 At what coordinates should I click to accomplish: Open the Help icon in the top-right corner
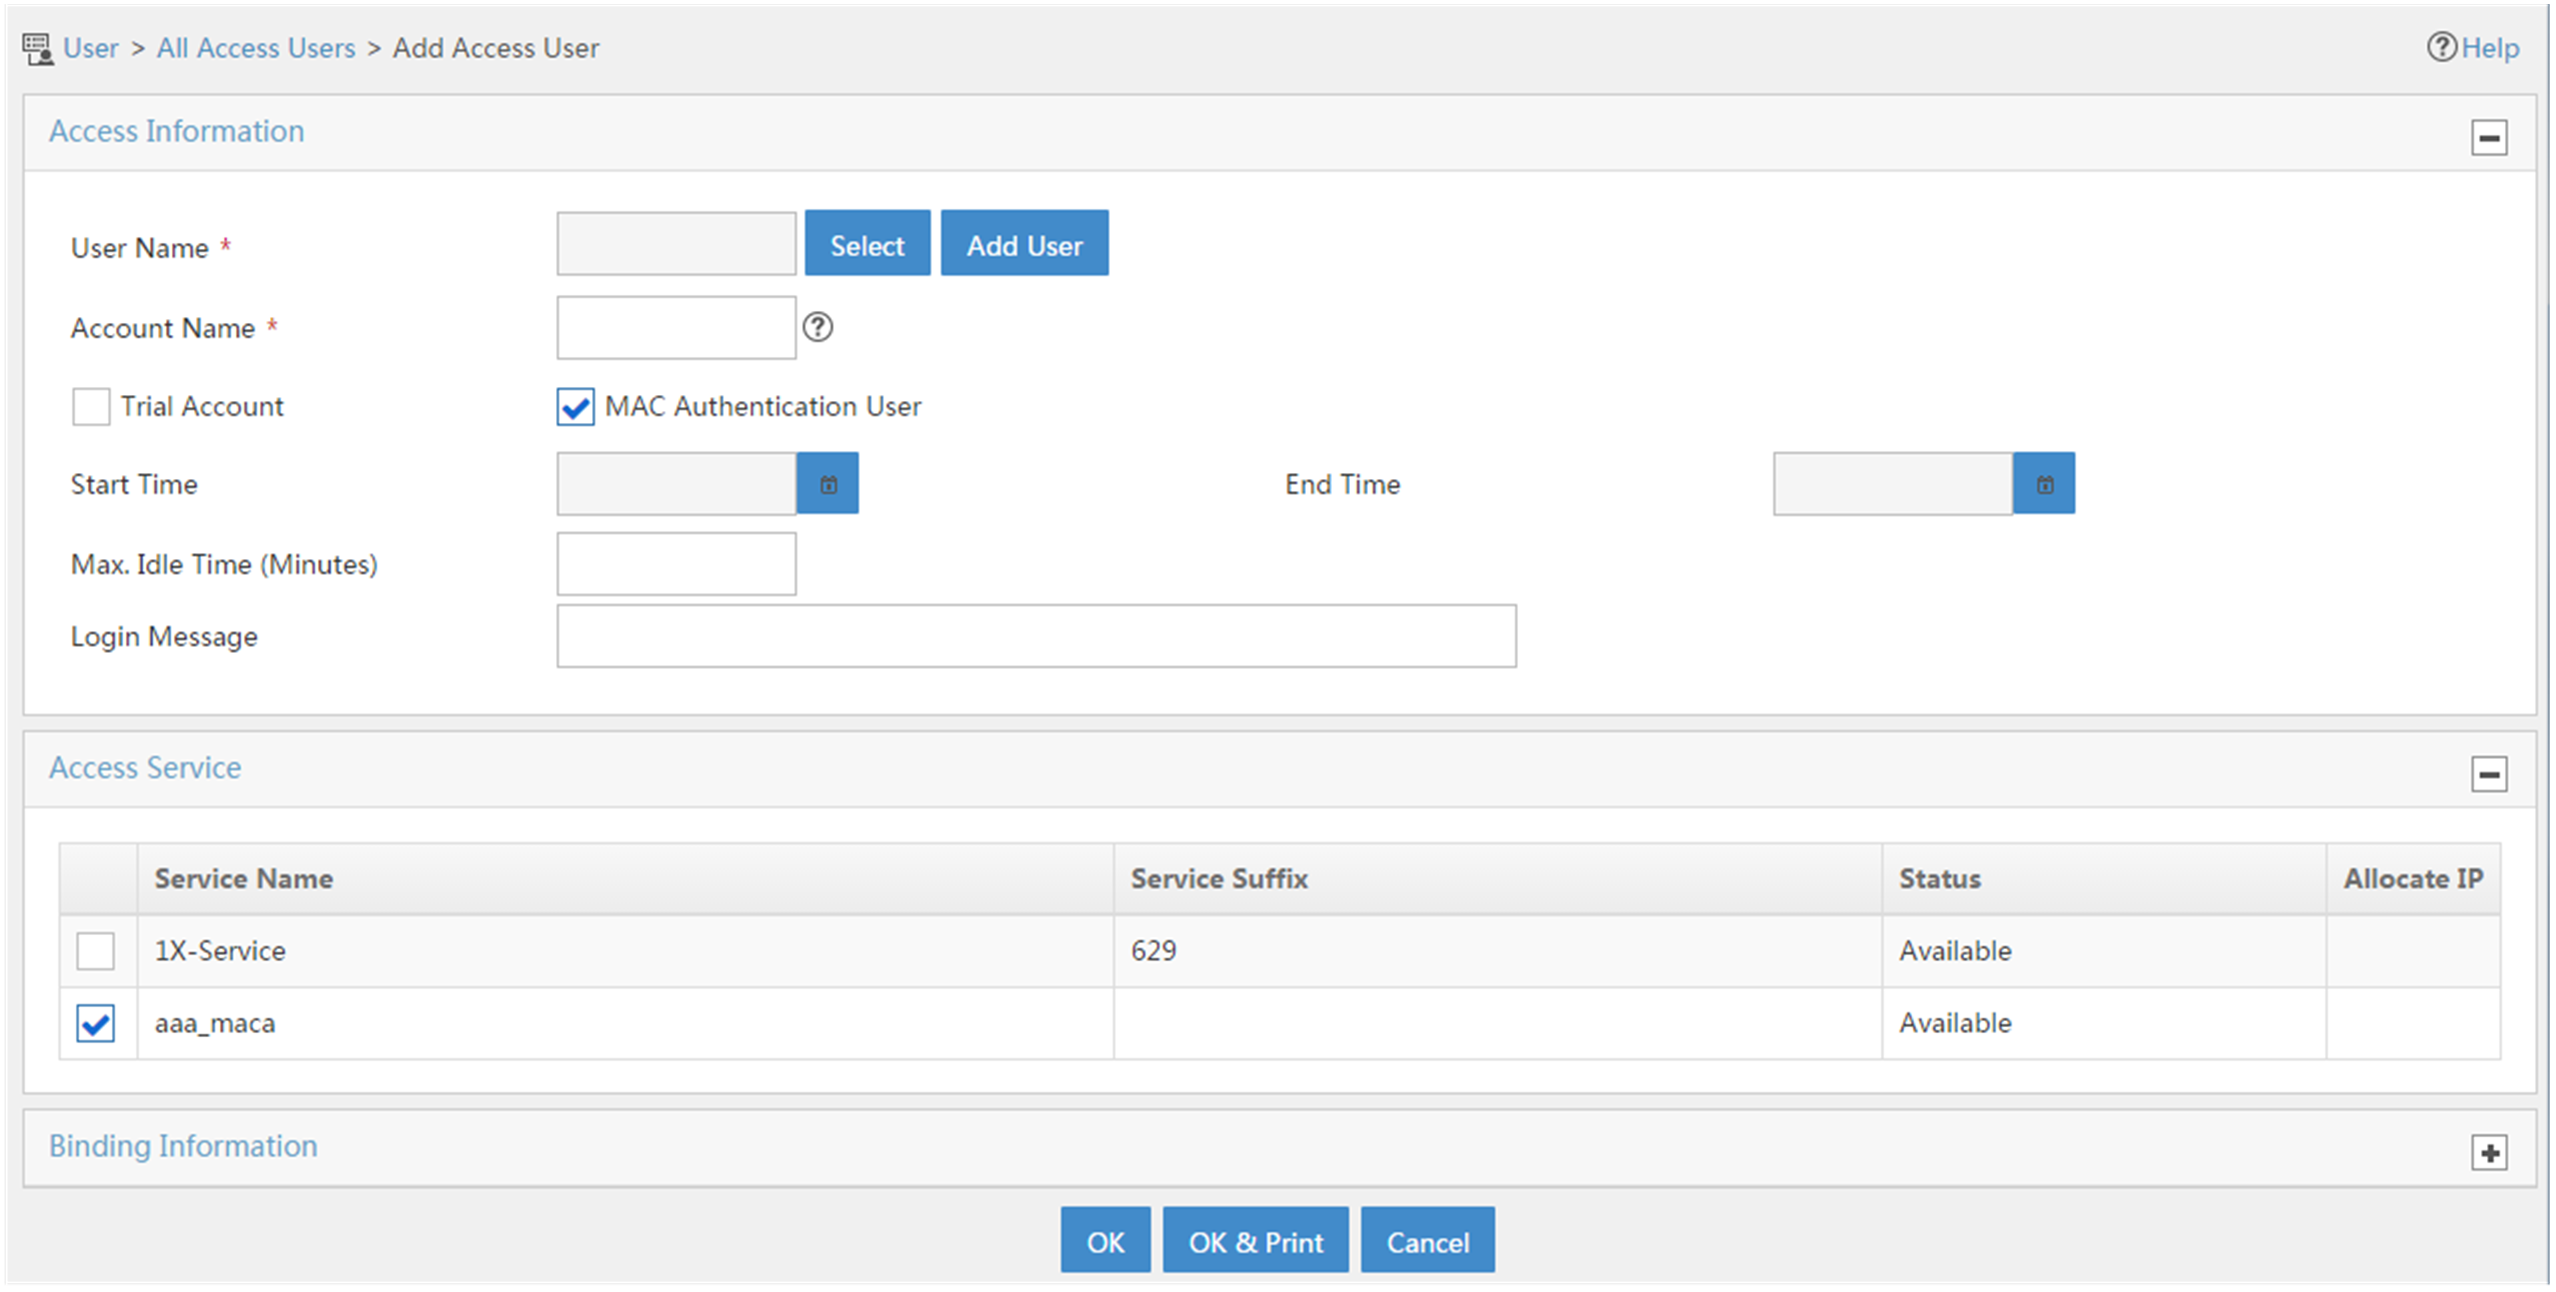tap(2441, 47)
